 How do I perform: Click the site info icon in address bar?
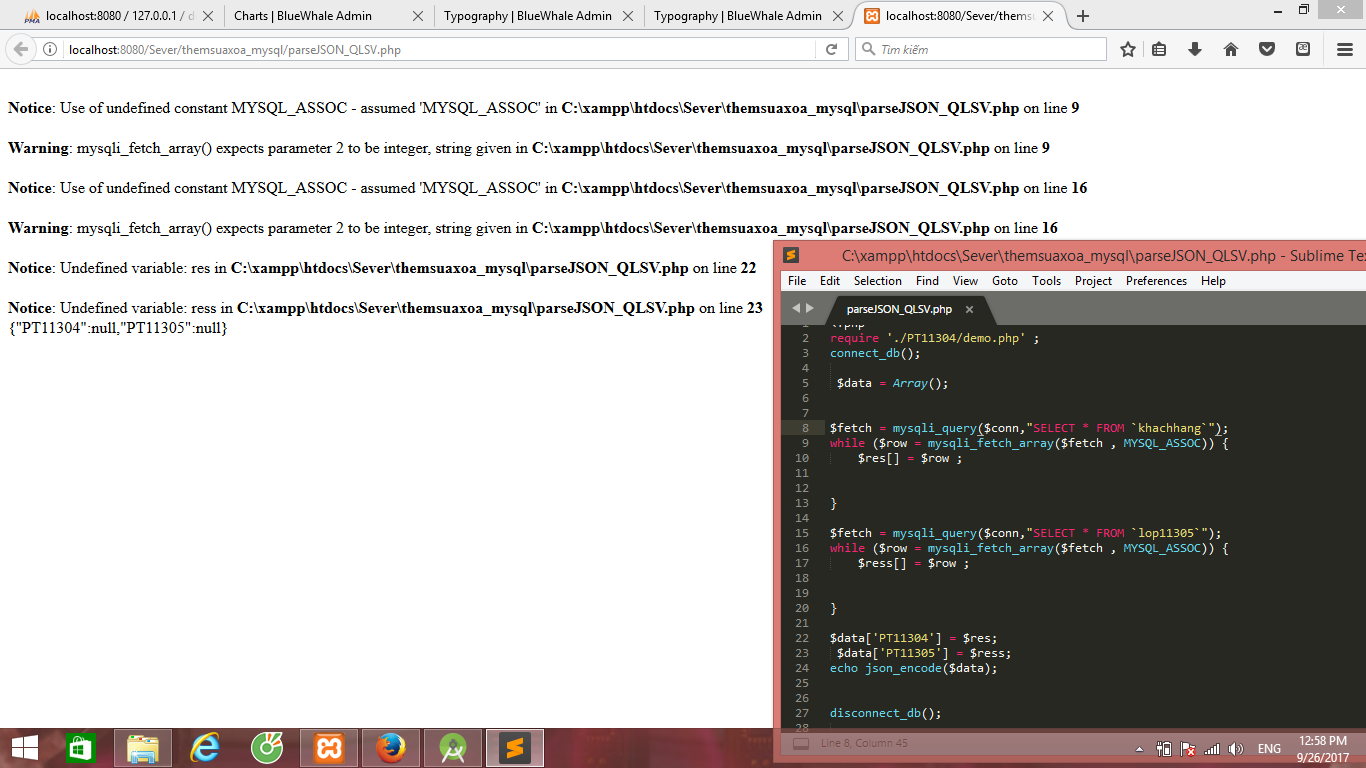50,49
